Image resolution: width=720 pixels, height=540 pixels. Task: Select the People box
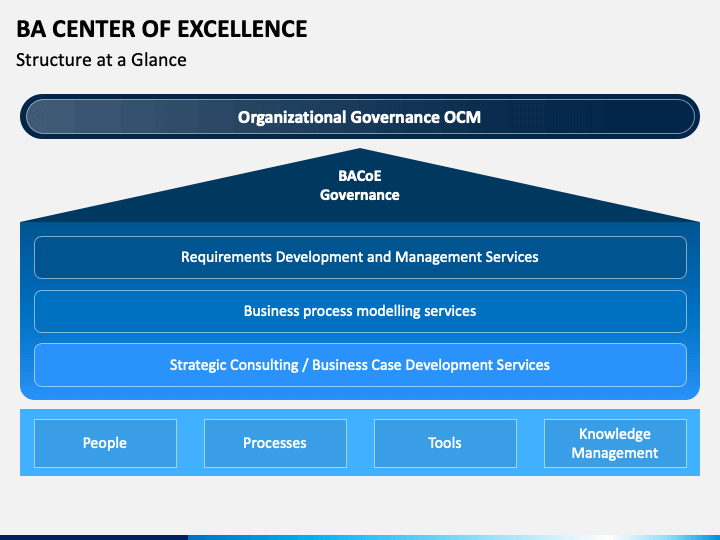[105, 443]
